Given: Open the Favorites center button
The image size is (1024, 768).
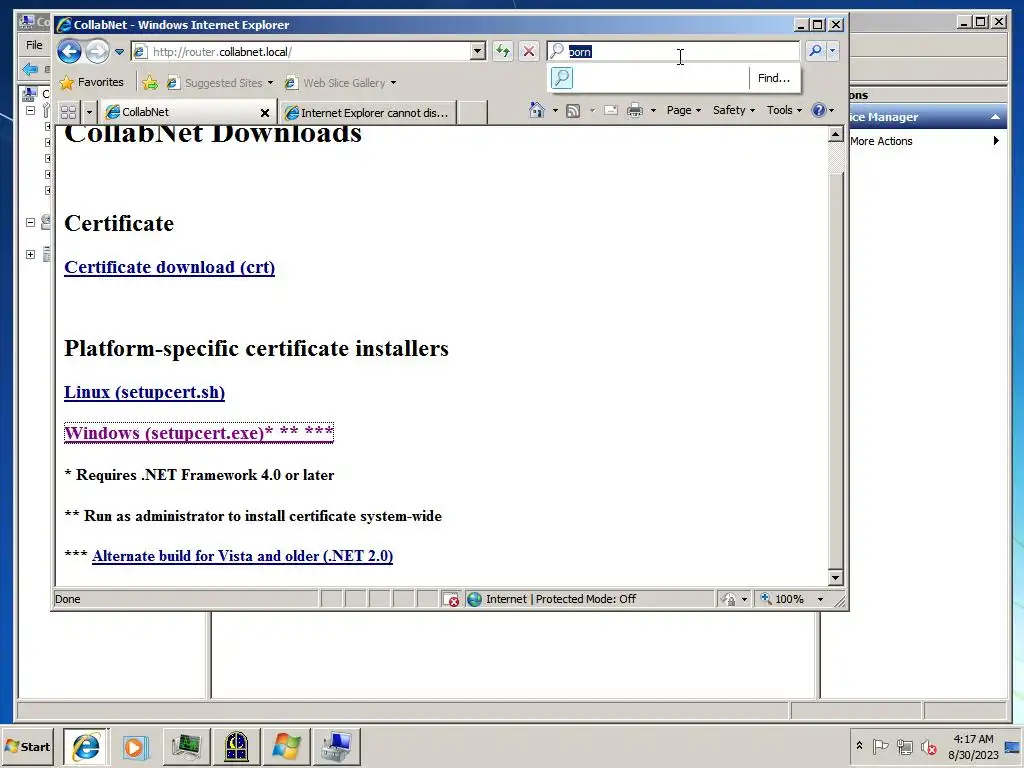Looking at the screenshot, I should tap(91, 82).
